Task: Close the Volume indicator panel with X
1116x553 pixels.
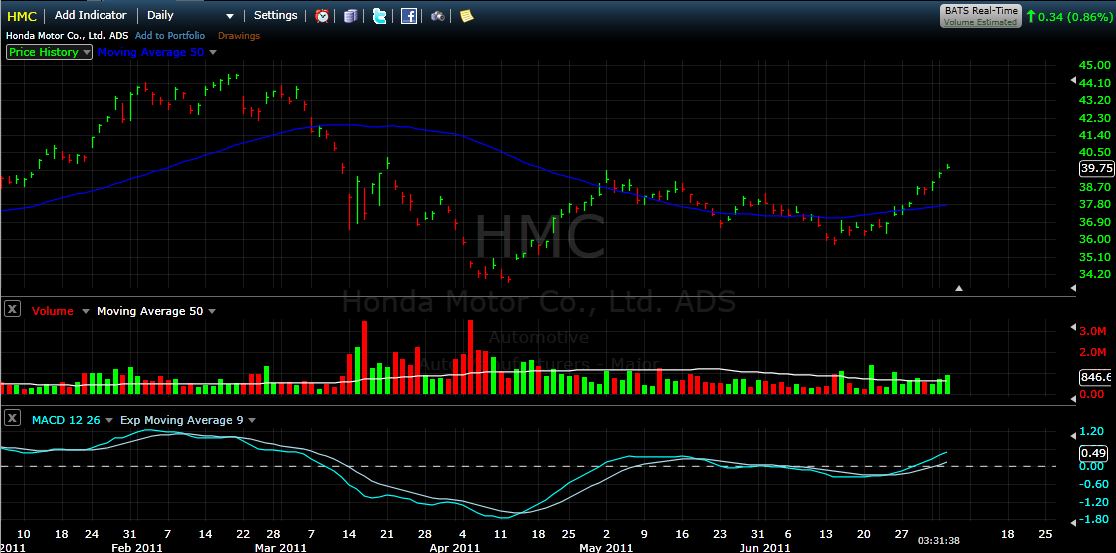Action: point(12,310)
